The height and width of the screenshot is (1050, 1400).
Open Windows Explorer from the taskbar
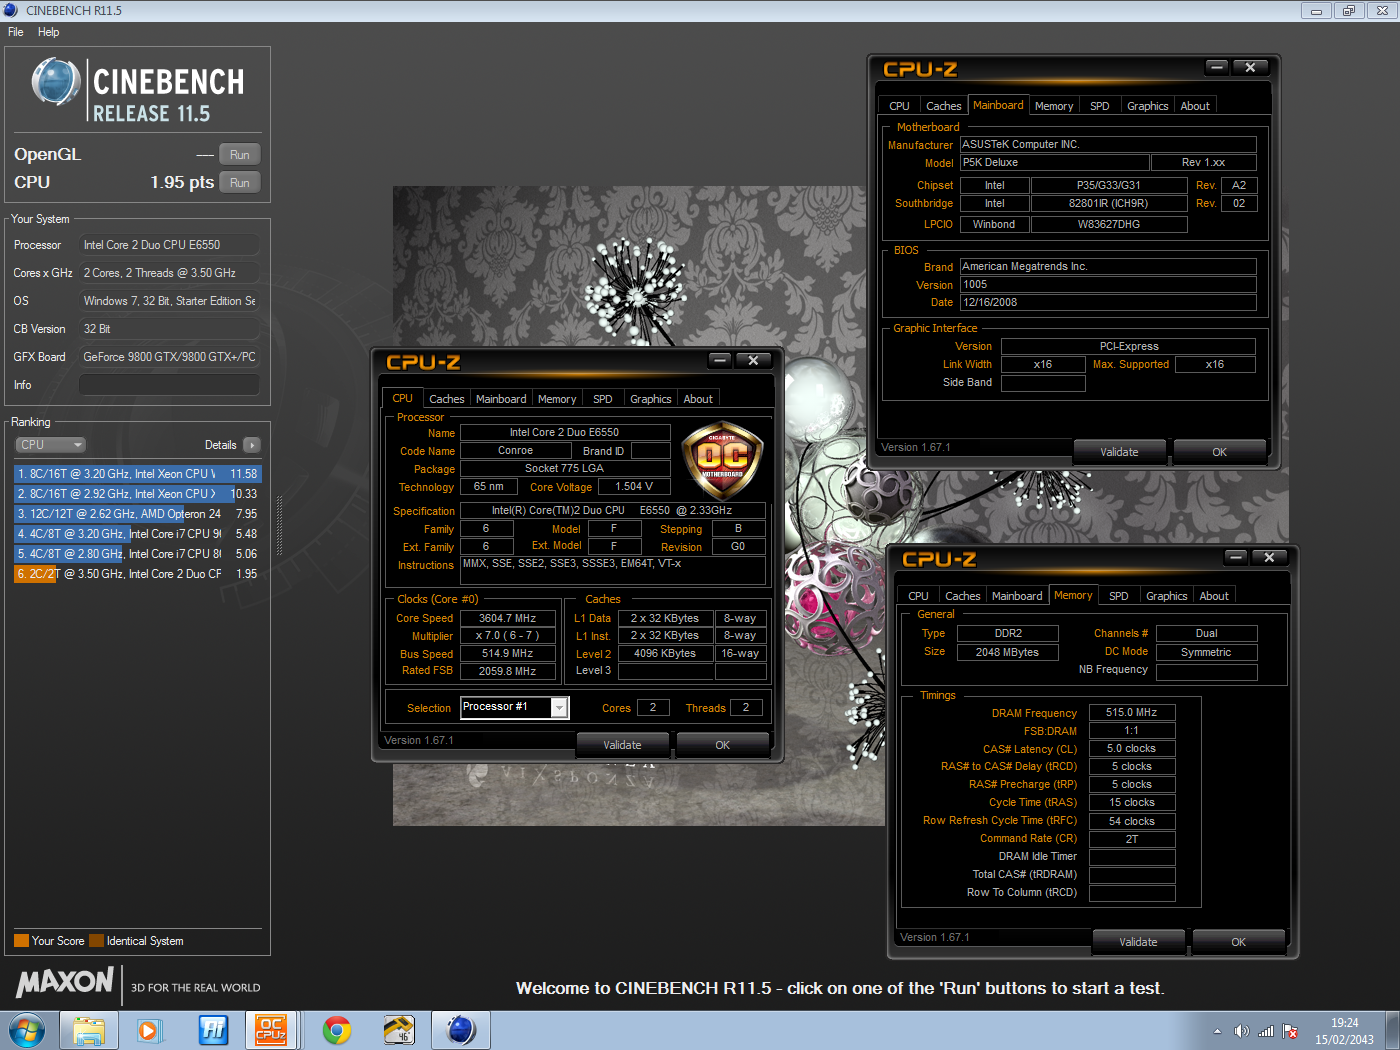tap(89, 1030)
